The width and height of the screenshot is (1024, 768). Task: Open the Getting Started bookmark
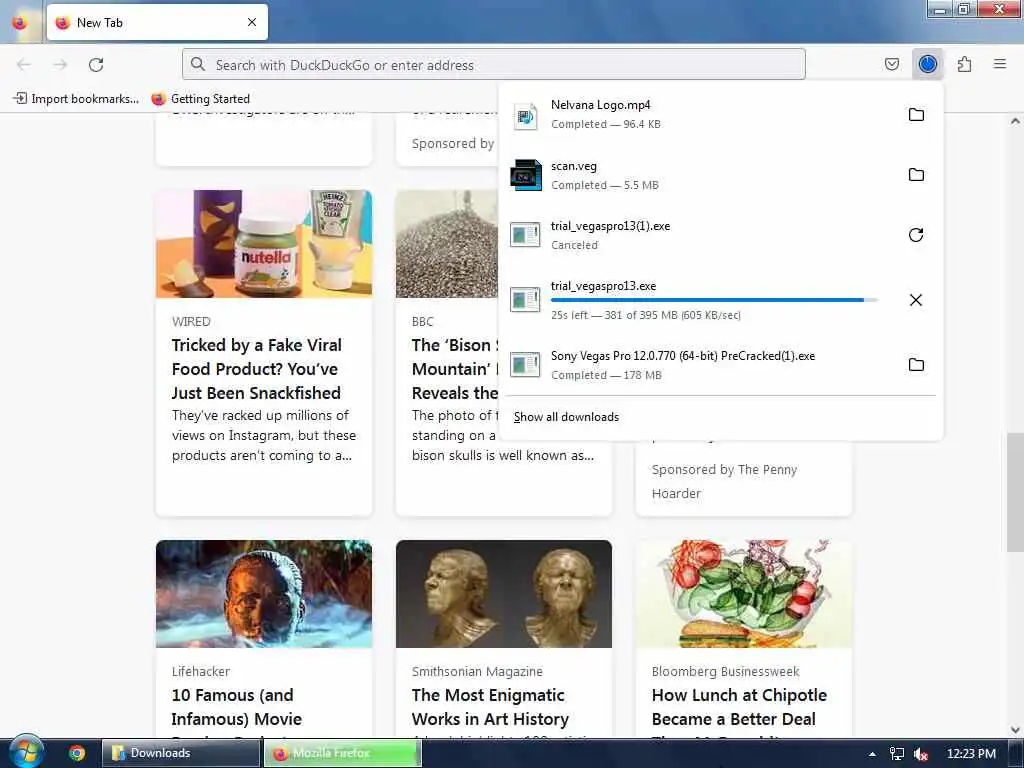coord(200,99)
